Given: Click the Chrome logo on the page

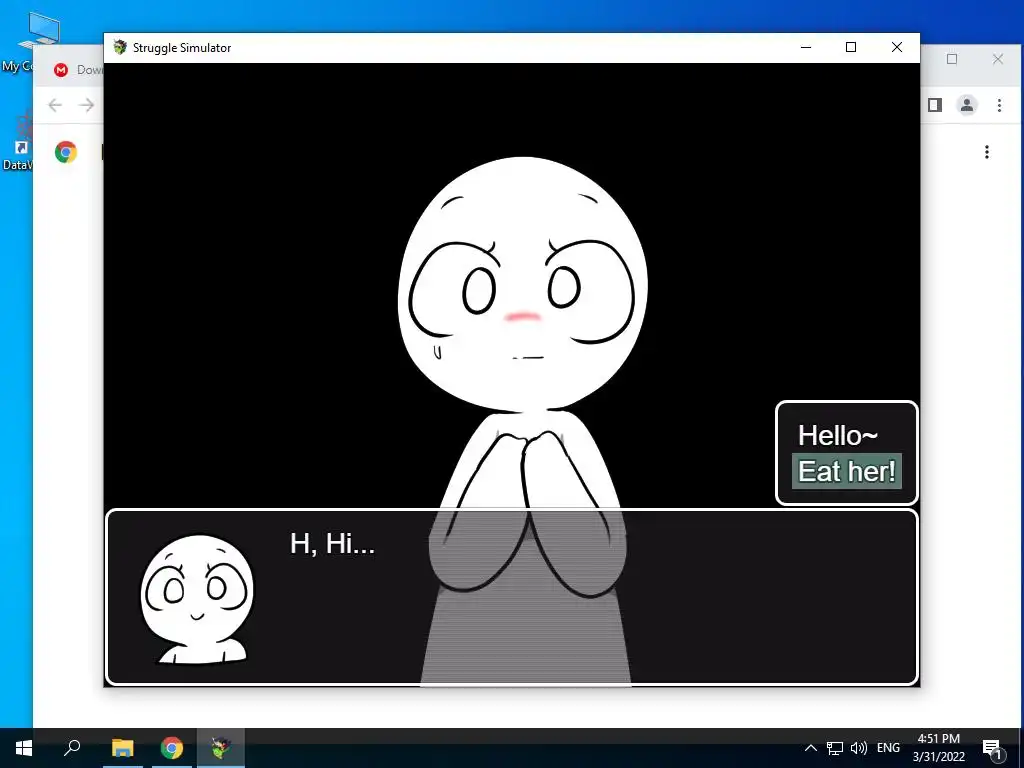Looking at the screenshot, I should [x=66, y=152].
